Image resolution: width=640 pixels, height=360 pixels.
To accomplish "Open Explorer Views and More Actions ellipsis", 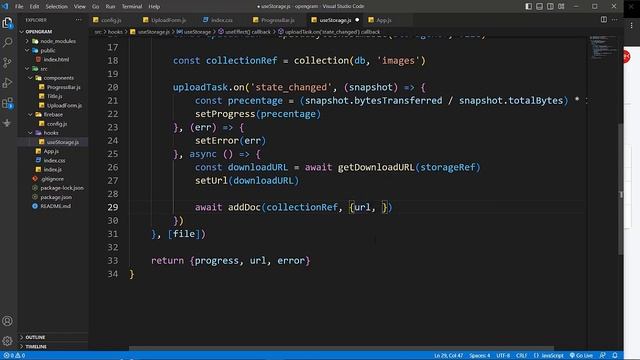I will [x=78, y=20].
